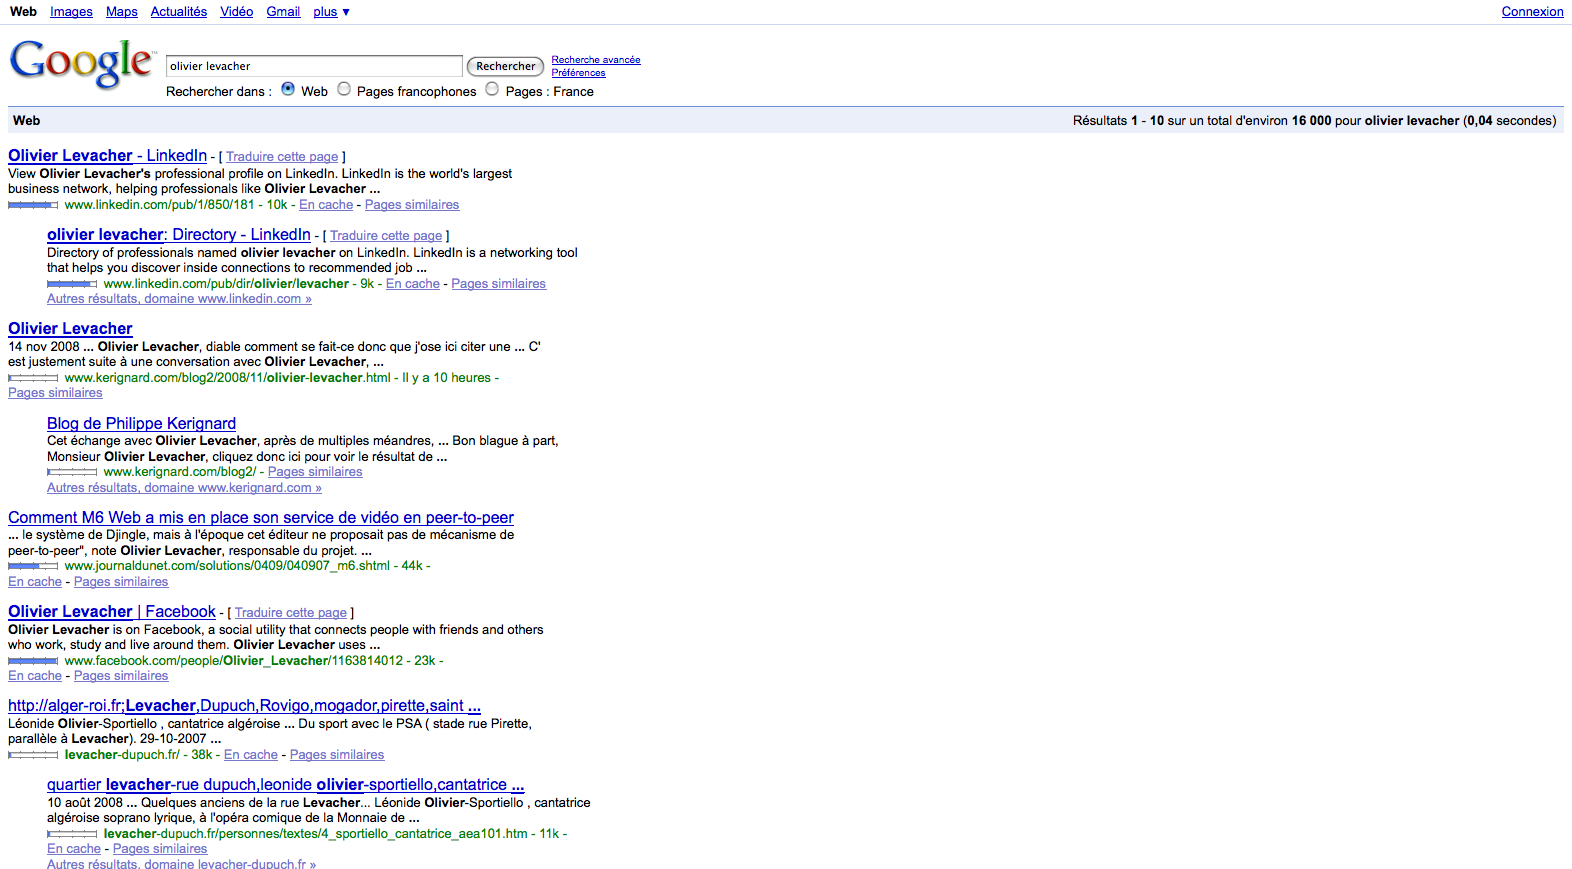Click the results count '16 000' text

[x=1311, y=121]
